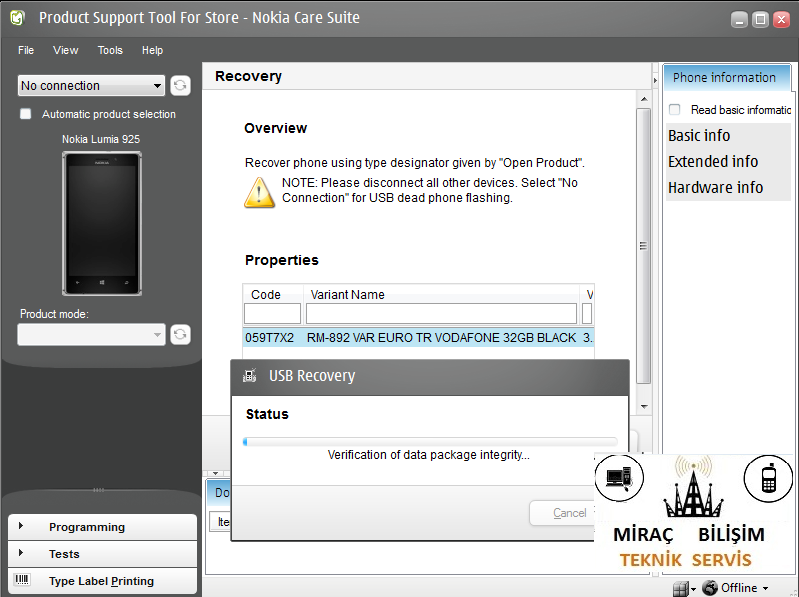Screen dimensions: 799x597
Task: Select row code 059T7X2
Action: pos(270,338)
